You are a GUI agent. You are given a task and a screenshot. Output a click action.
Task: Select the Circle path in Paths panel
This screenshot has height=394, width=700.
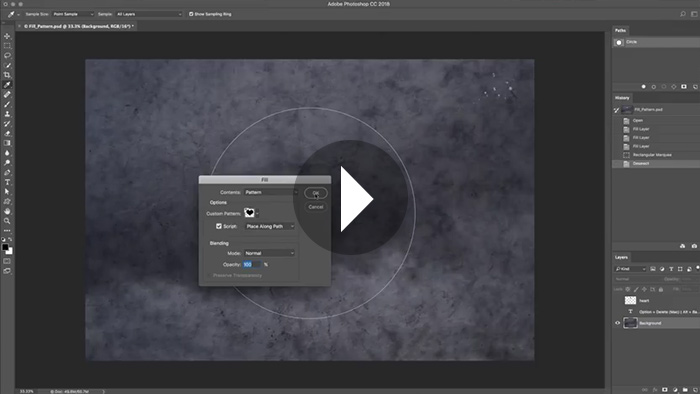click(x=656, y=42)
